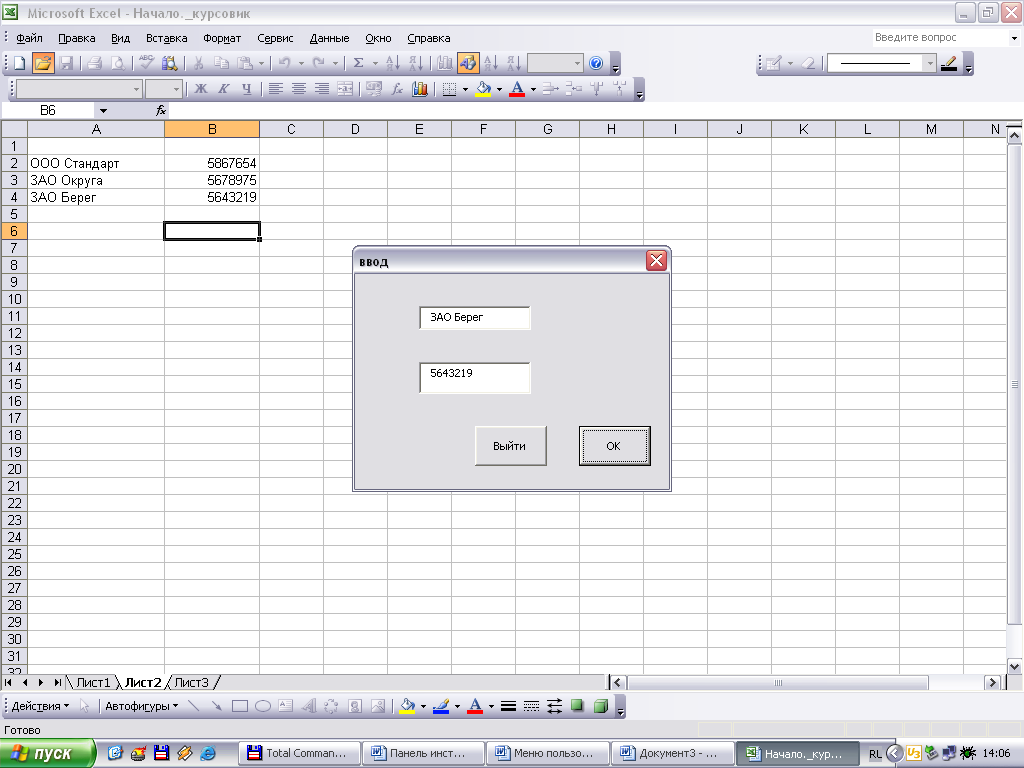The width and height of the screenshot is (1024, 768).
Task: Click the Center alignment icon
Action: point(299,89)
